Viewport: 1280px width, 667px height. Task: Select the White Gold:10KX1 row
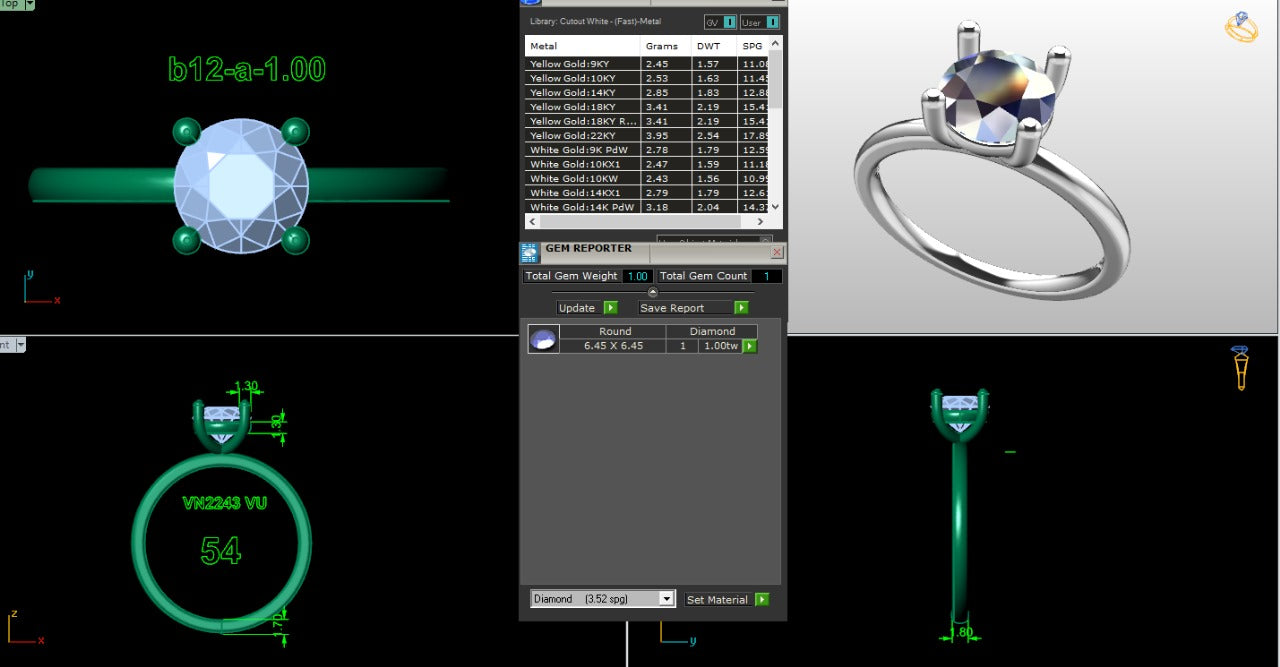click(647, 164)
